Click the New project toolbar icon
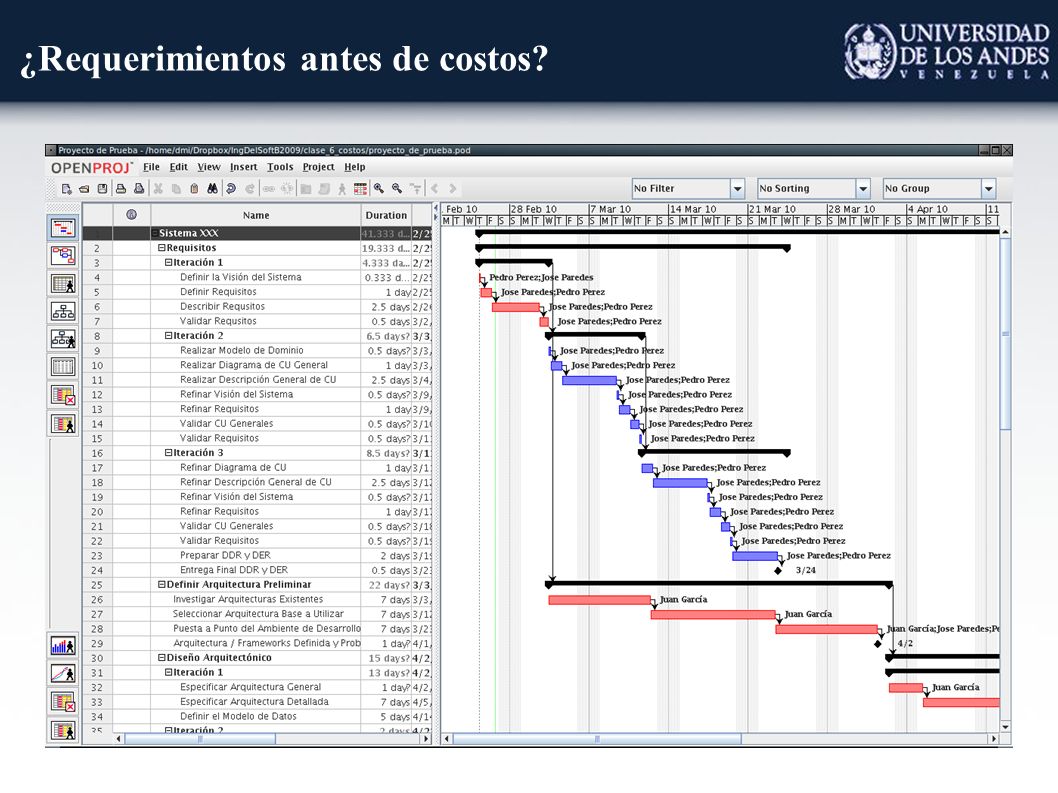This screenshot has height=793, width=1058. click(x=66, y=189)
